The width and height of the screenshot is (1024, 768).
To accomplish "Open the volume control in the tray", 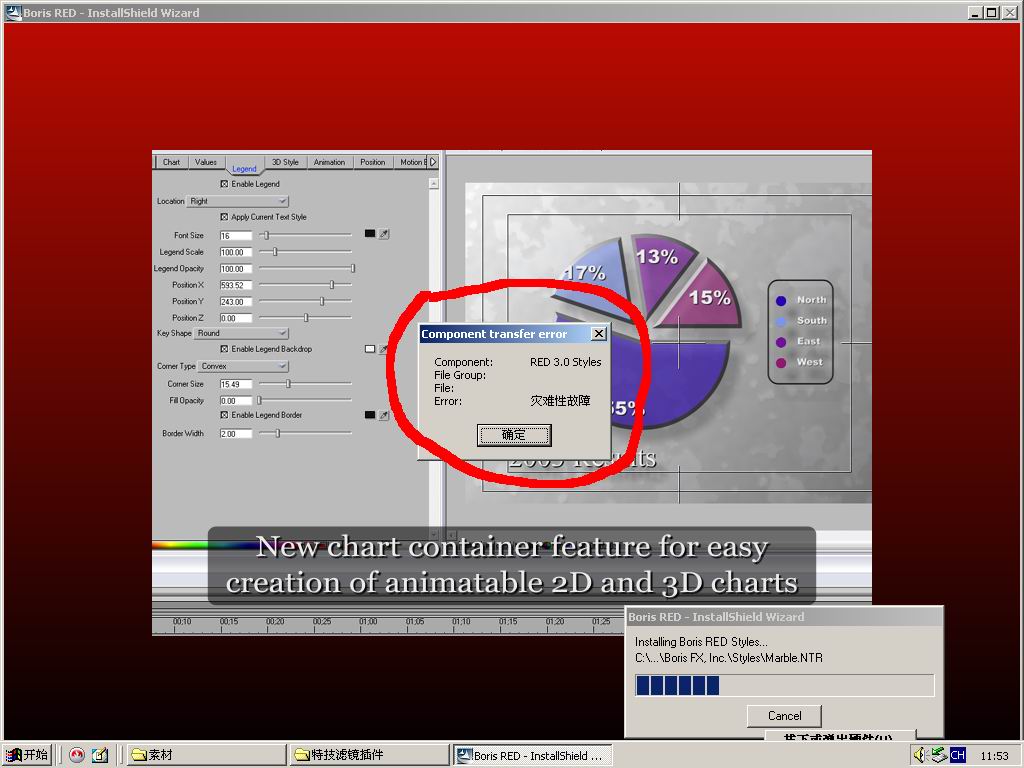I will (920, 755).
